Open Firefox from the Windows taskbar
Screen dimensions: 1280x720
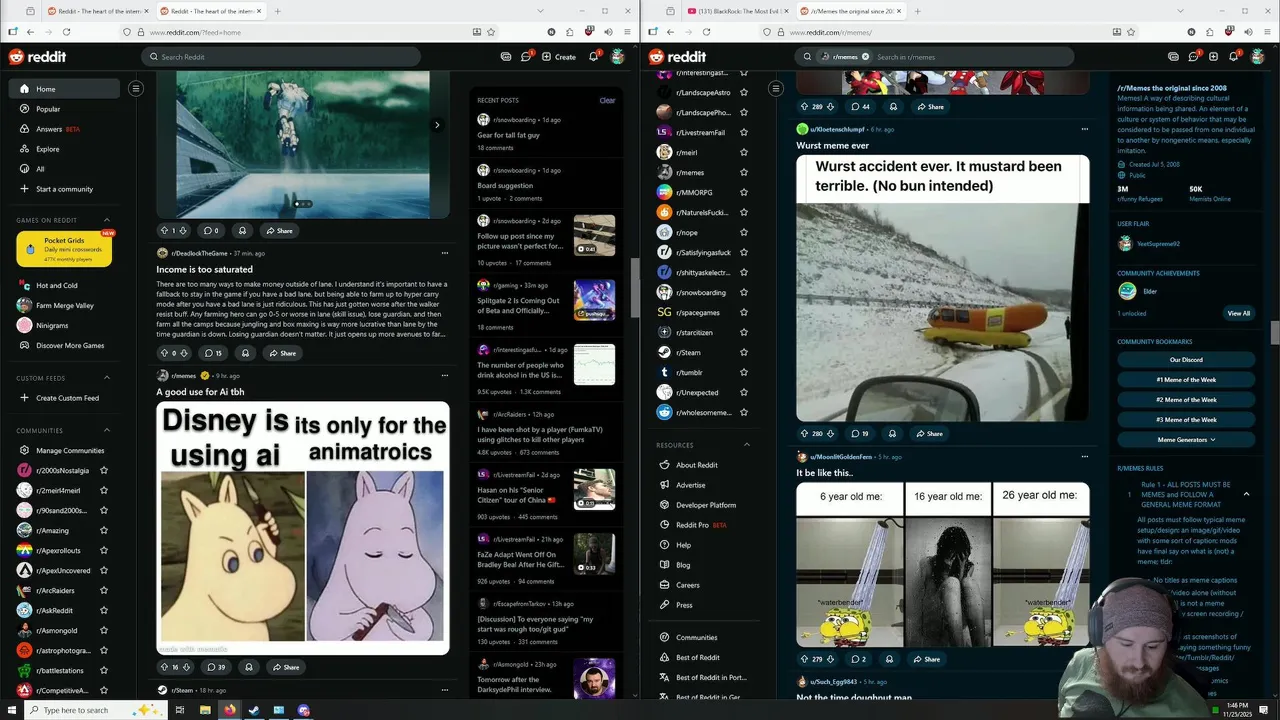(x=230, y=710)
